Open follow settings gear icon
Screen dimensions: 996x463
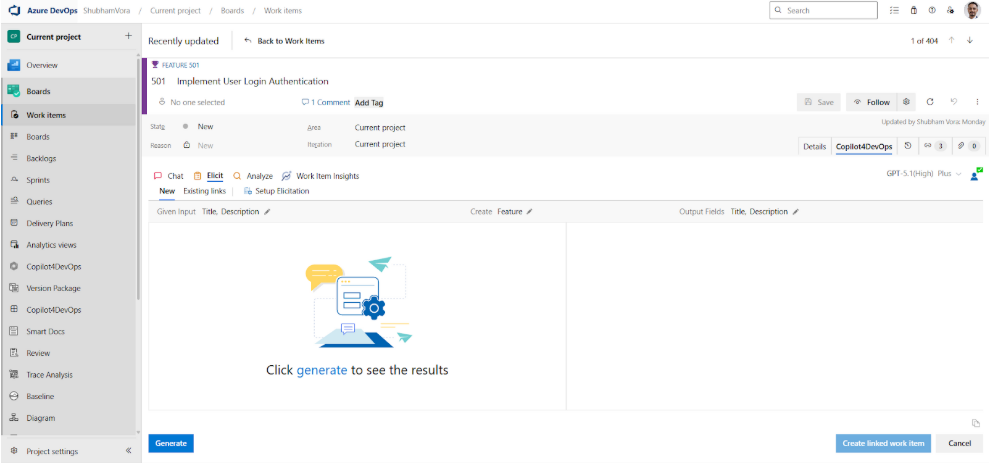coord(906,102)
